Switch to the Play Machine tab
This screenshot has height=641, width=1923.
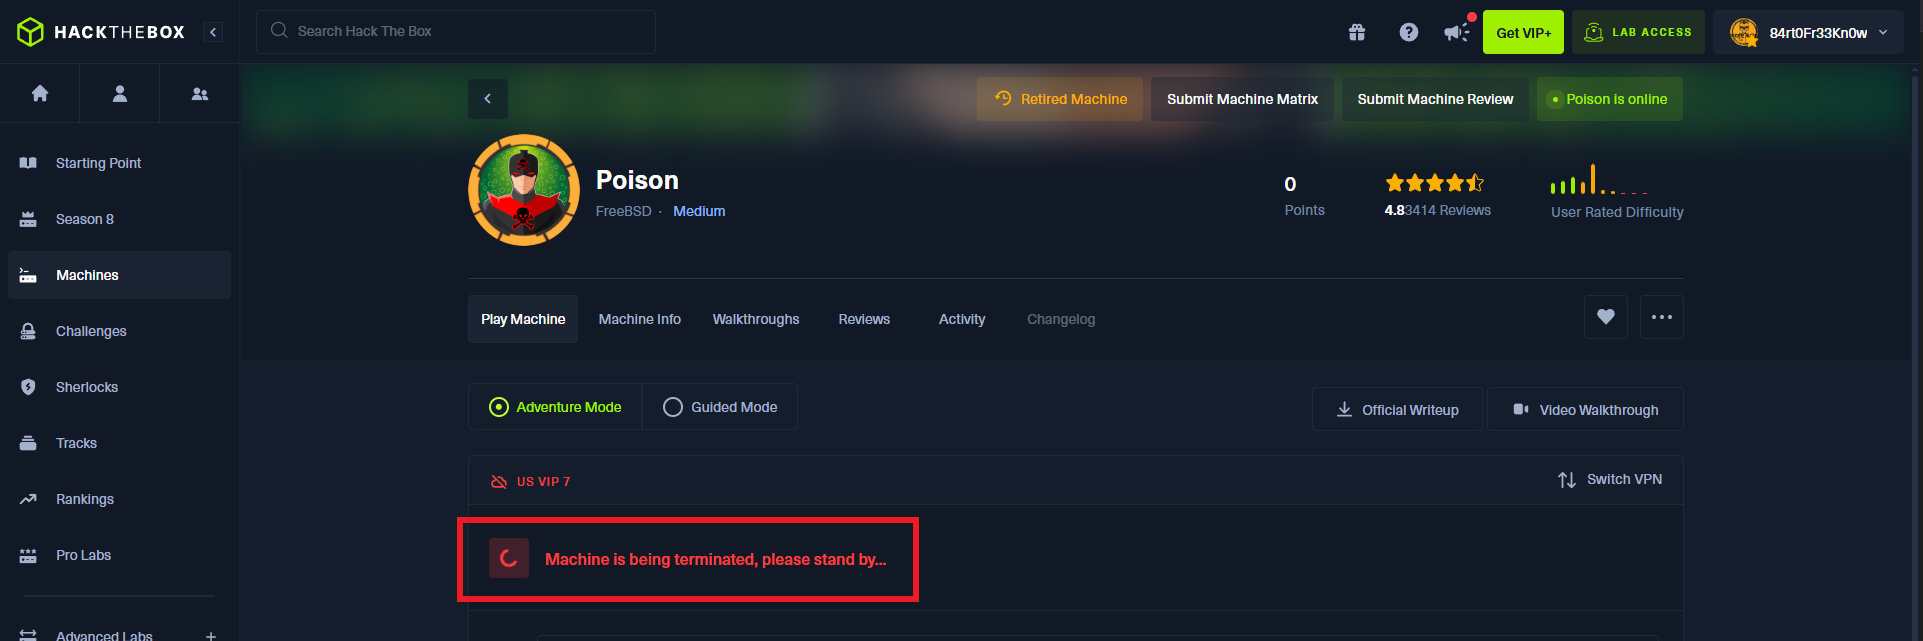pyautogui.click(x=523, y=319)
